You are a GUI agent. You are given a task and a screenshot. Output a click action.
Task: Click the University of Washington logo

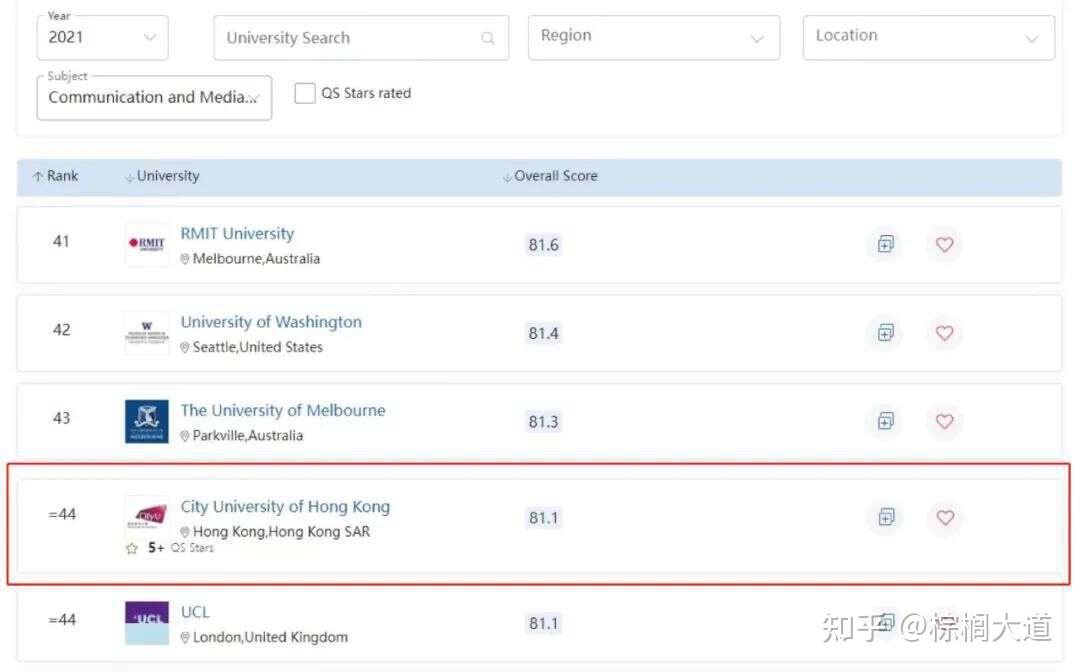pos(147,333)
